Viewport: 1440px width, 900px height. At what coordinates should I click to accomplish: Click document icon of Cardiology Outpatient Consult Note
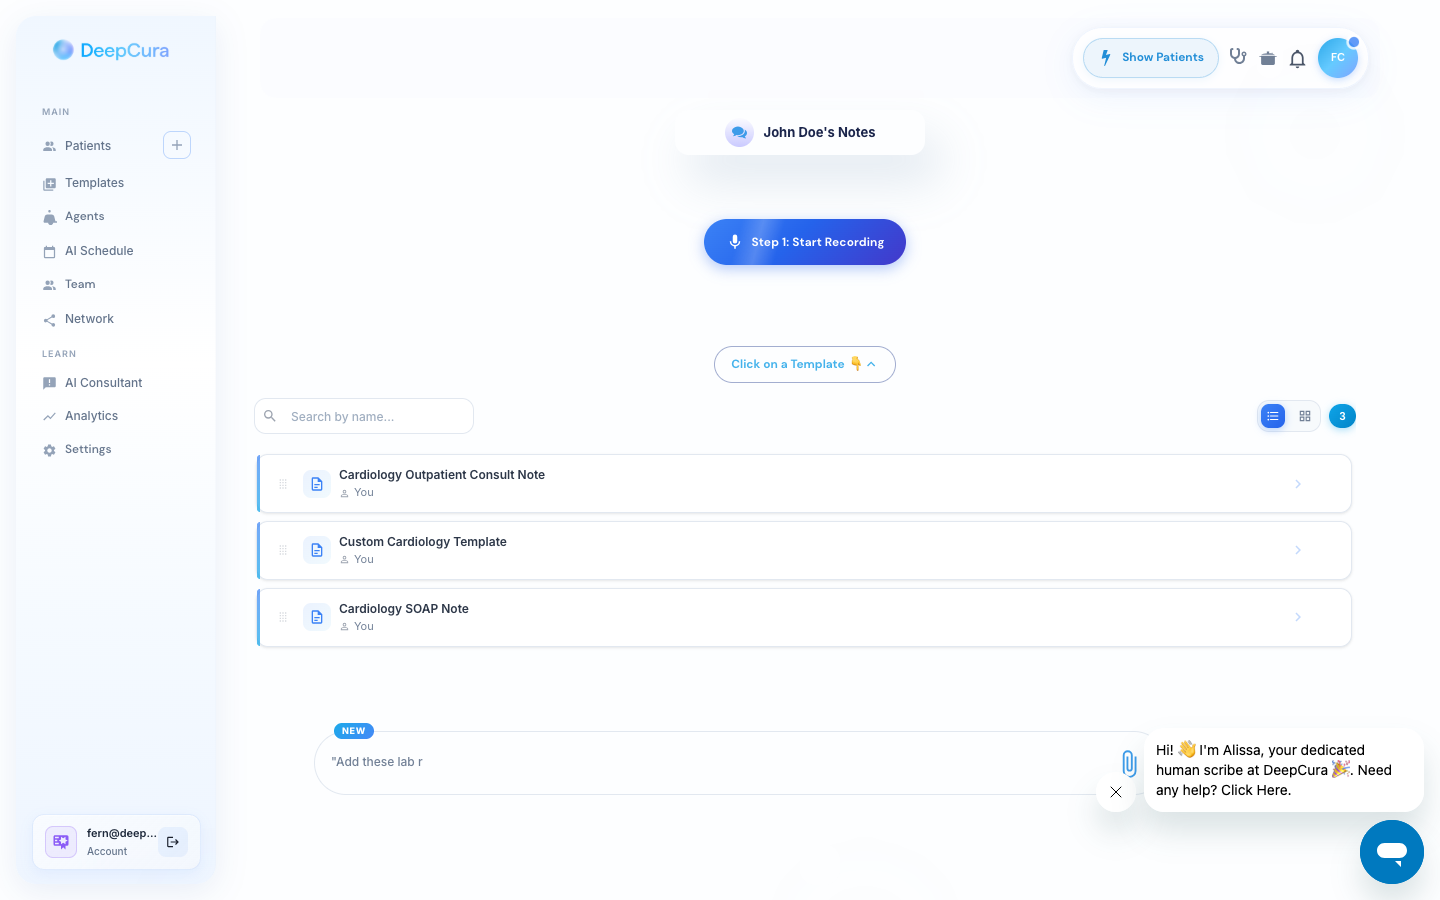pos(317,484)
